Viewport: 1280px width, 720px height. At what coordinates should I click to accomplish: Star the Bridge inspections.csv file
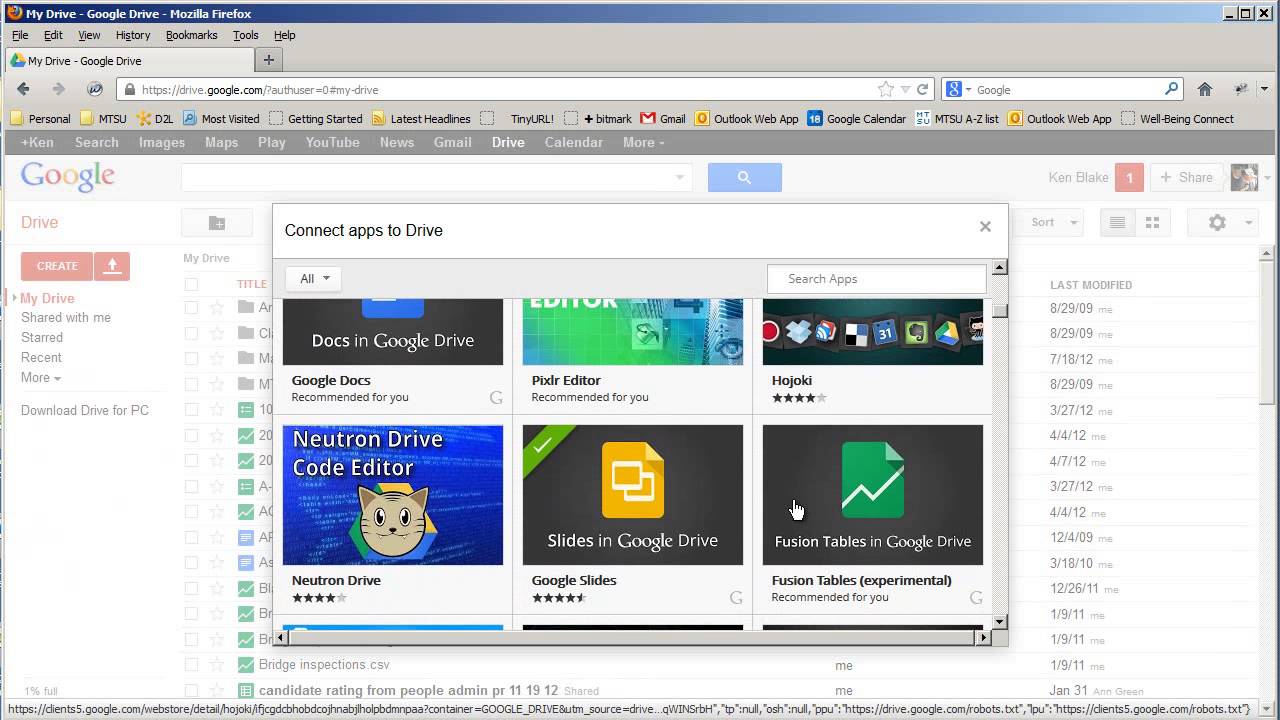[217, 664]
